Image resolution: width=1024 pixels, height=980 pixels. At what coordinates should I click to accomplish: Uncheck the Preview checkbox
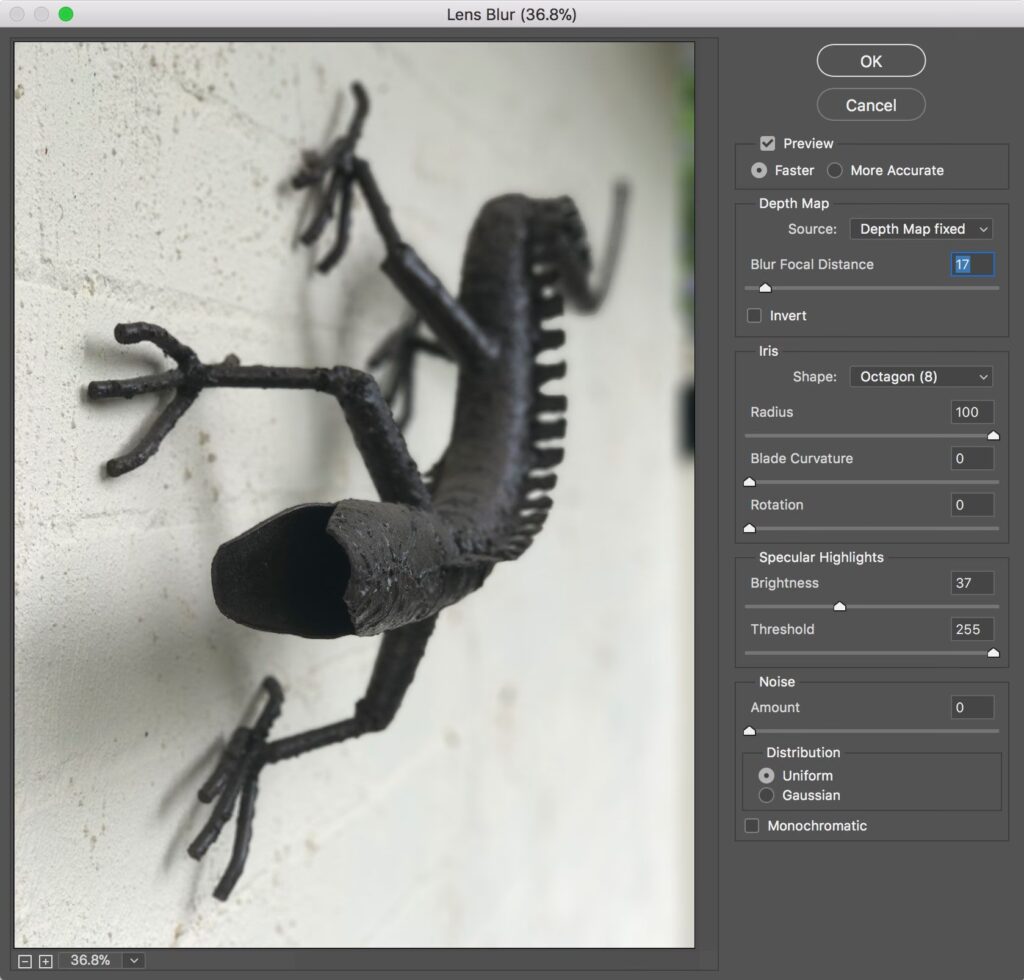[768, 143]
